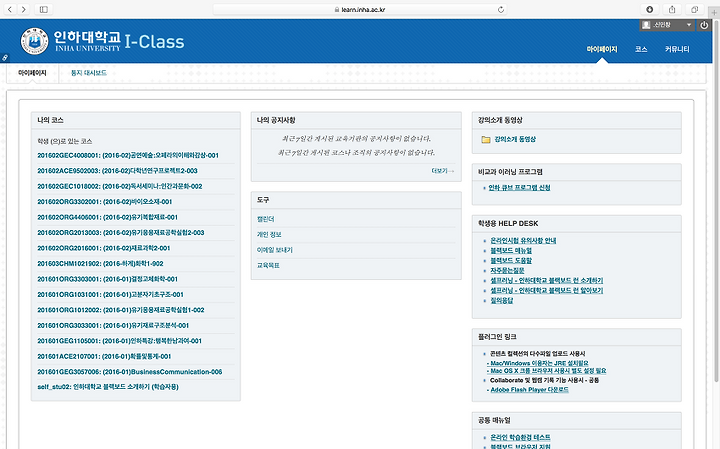The image size is (720, 449).
Task: Open 셀프러닝 블랙보드 런 알아보기 link
Action: 546,291
